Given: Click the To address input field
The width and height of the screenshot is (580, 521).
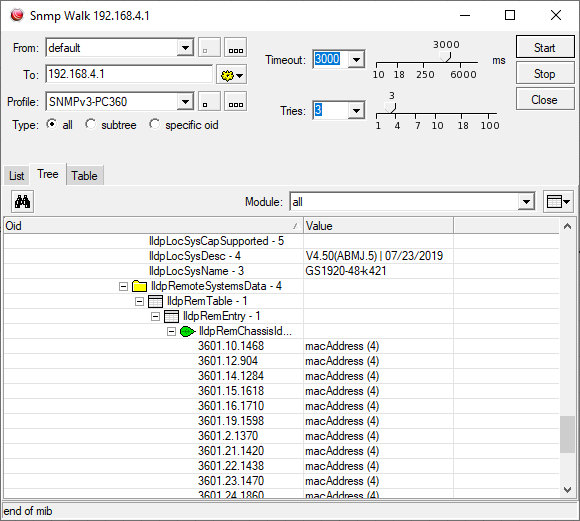Looking at the screenshot, I should point(129,74).
